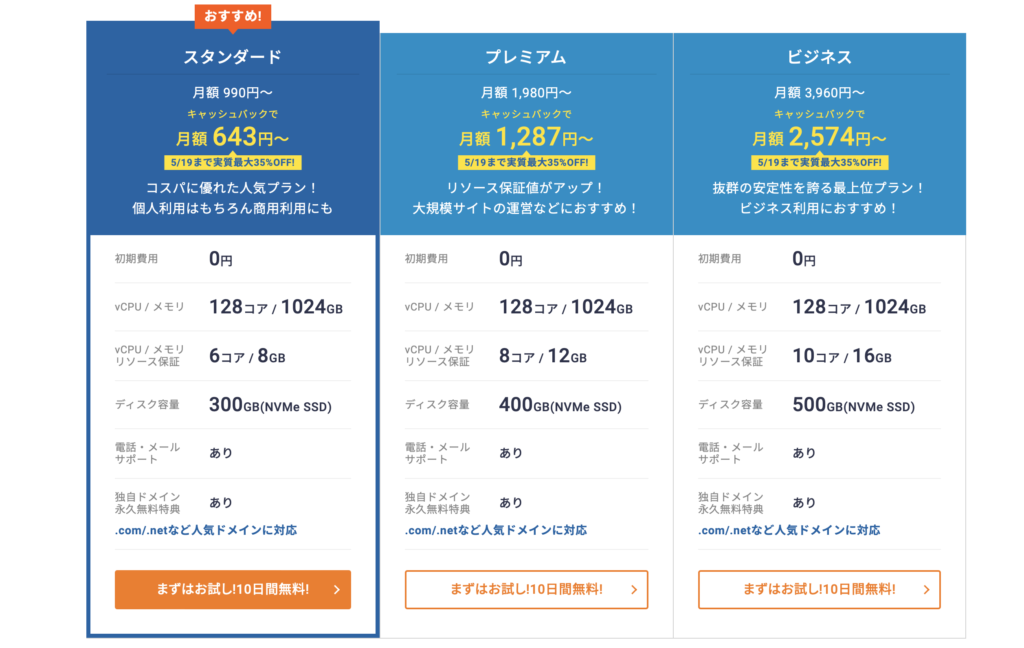Click Business plan's yellow 35%OFF label
Viewport: 1024px width, 648px height.
coord(819,162)
